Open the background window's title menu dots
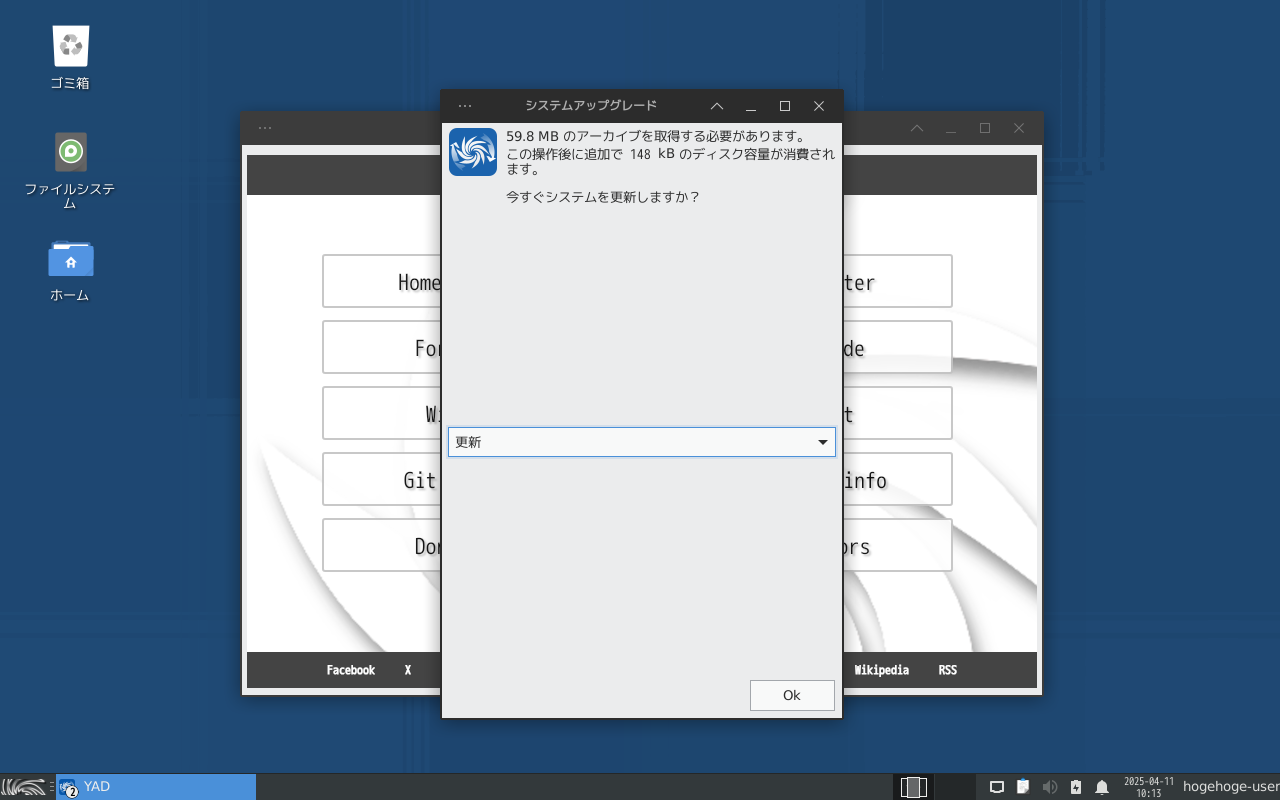 click(265, 128)
